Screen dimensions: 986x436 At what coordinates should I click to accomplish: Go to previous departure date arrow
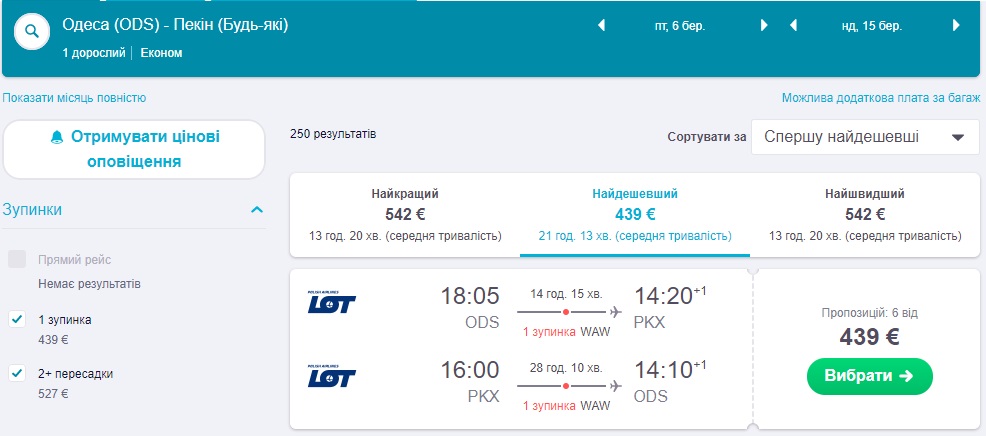tap(602, 26)
